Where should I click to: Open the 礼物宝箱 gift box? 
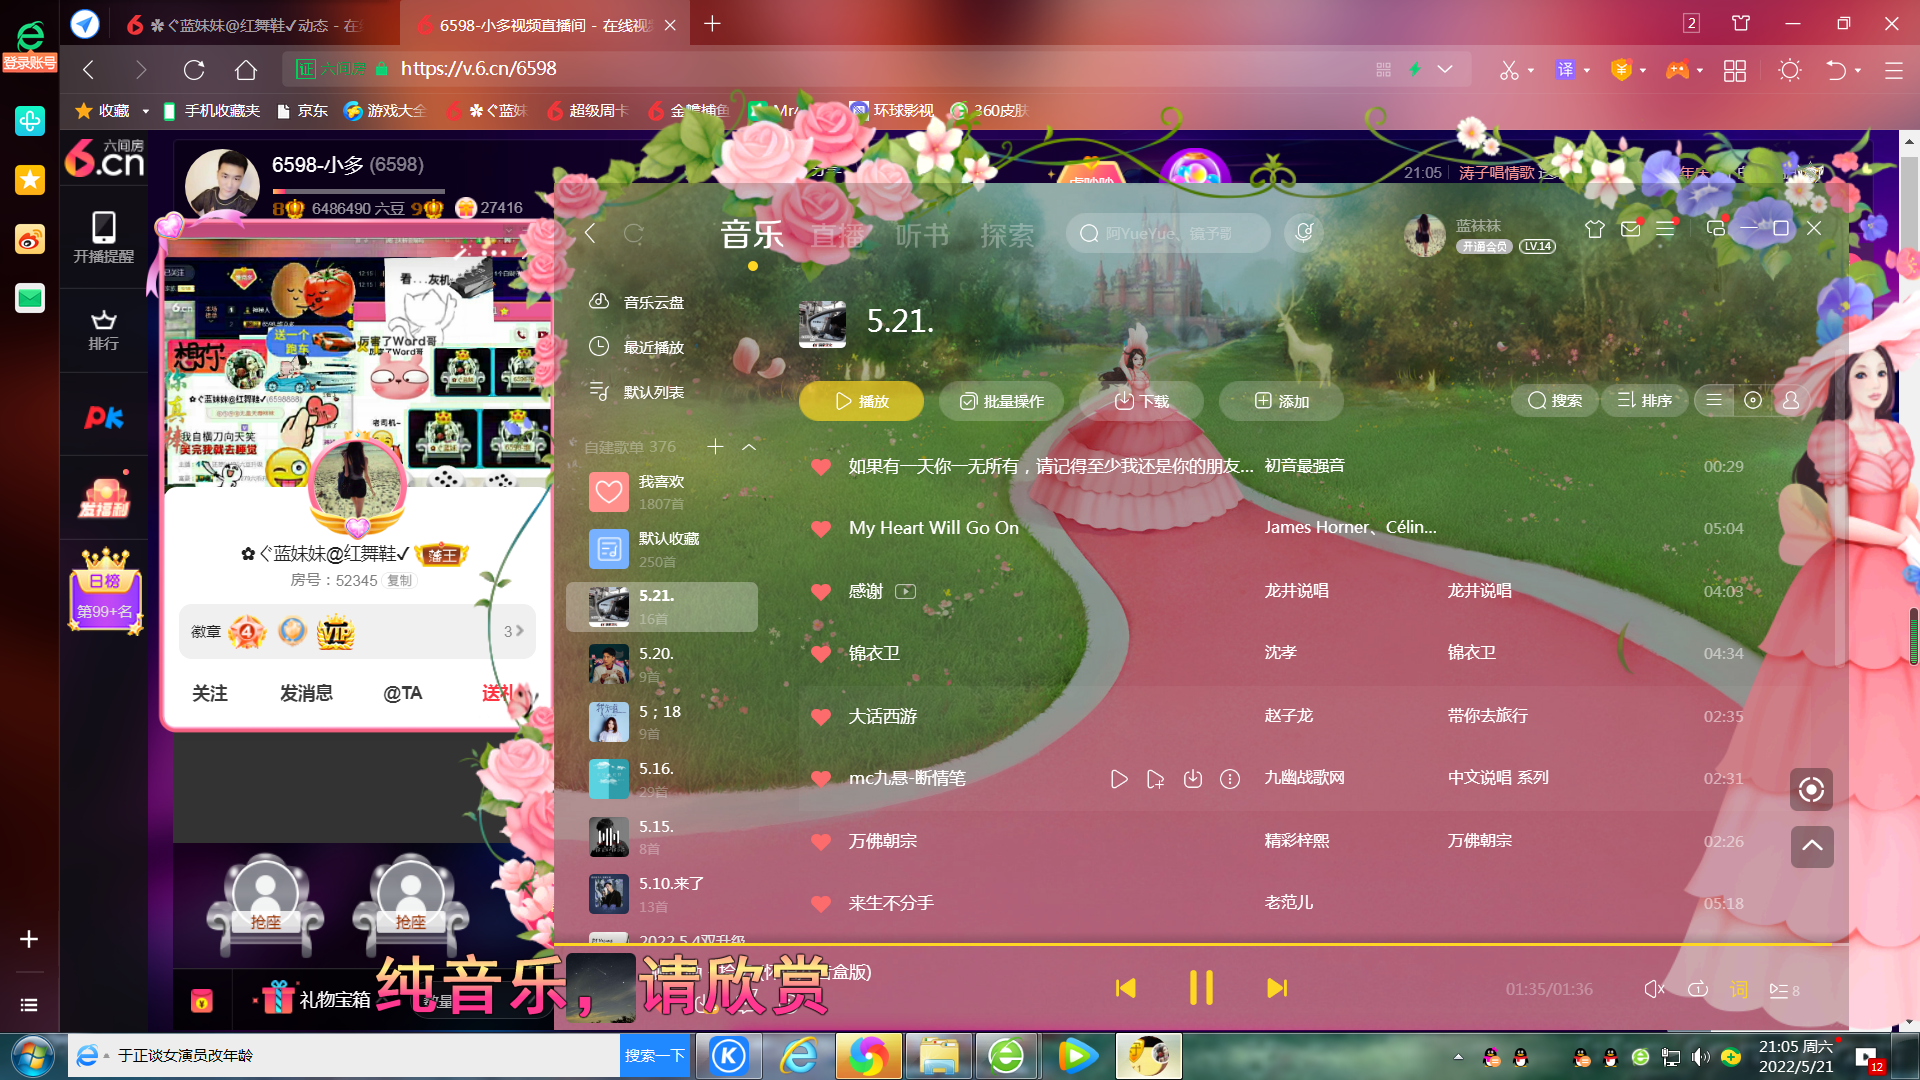tap(315, 999)
